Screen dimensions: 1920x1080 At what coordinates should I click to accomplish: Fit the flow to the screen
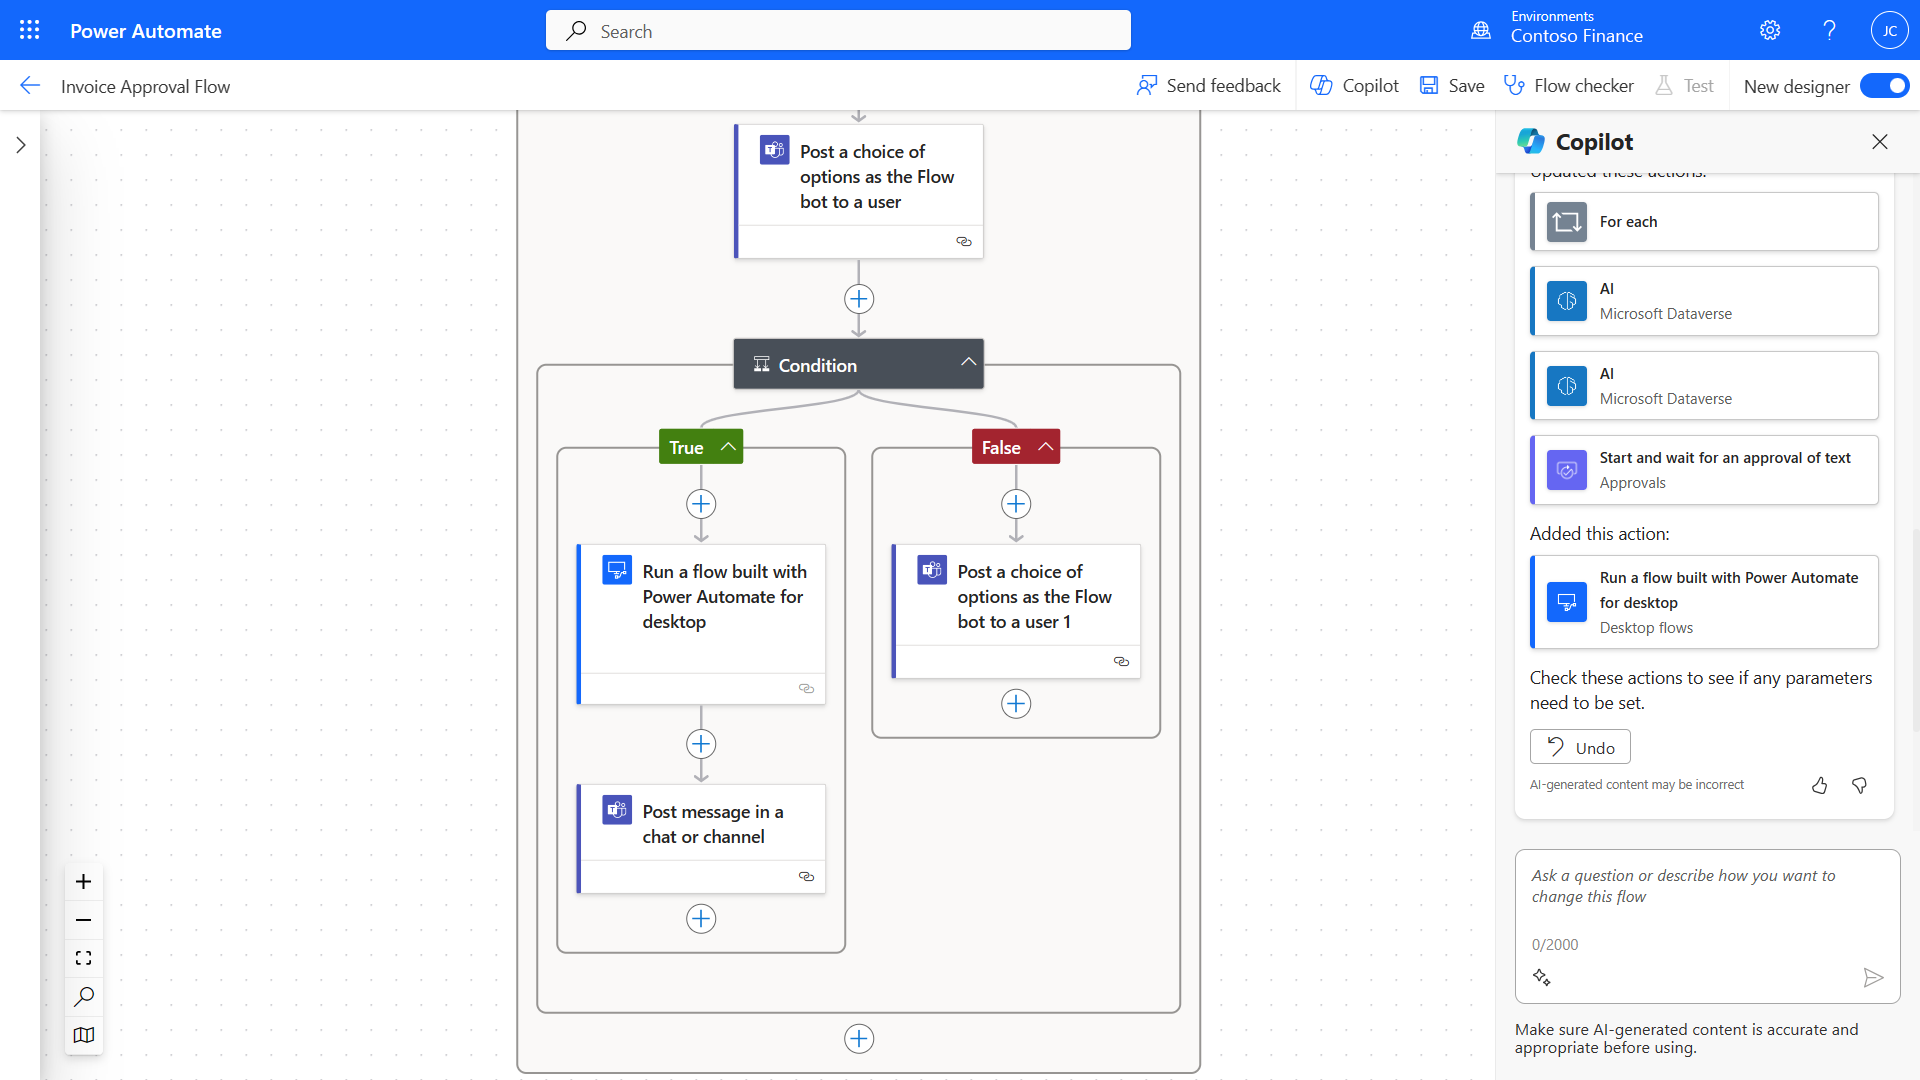pos(83,957)
